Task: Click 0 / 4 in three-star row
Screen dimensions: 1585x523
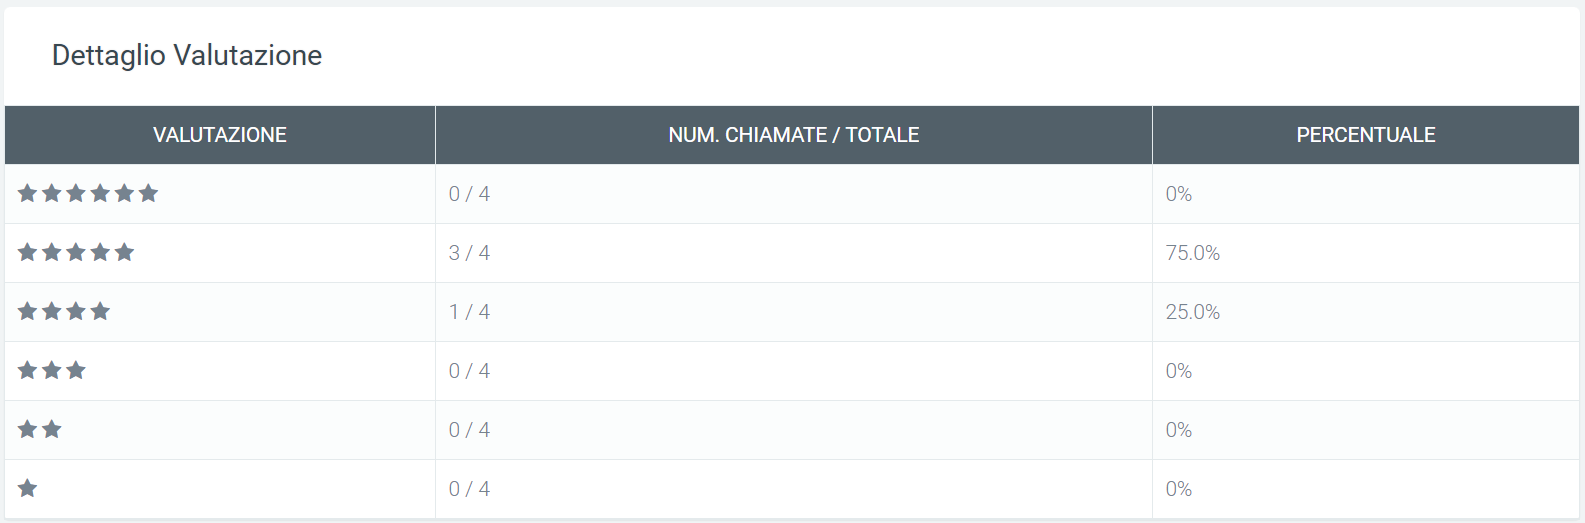Action: pyautogui.click(x=469, y=371)
